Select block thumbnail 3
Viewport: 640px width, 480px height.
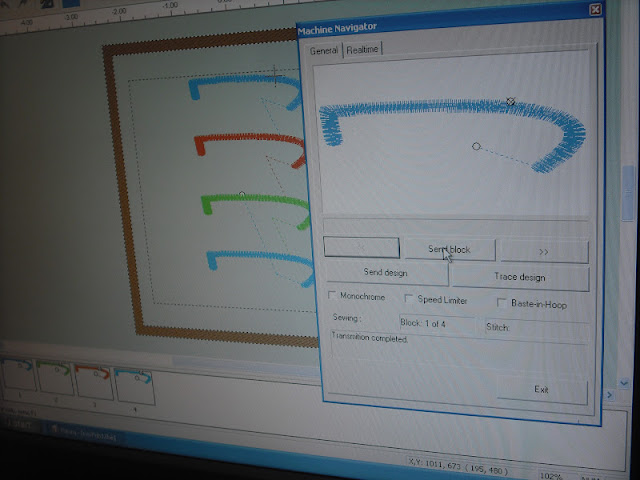pos(93,382)
